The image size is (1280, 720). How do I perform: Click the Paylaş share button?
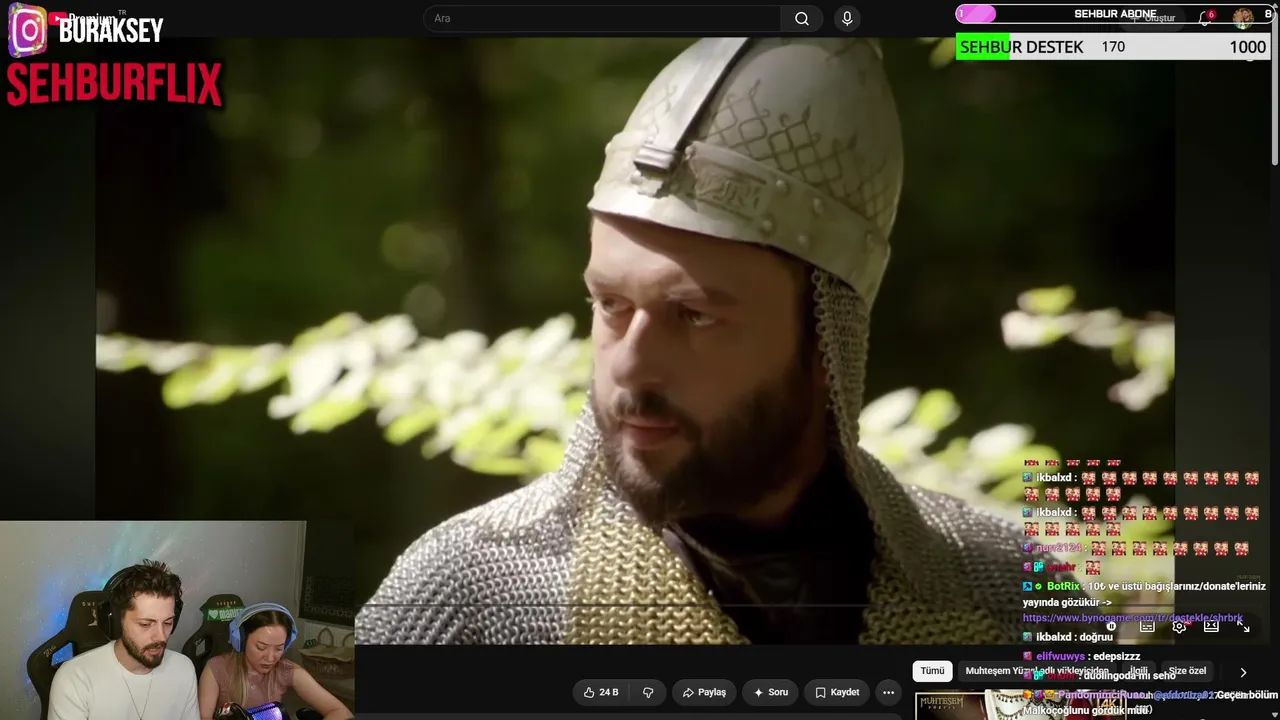point(704,692)
